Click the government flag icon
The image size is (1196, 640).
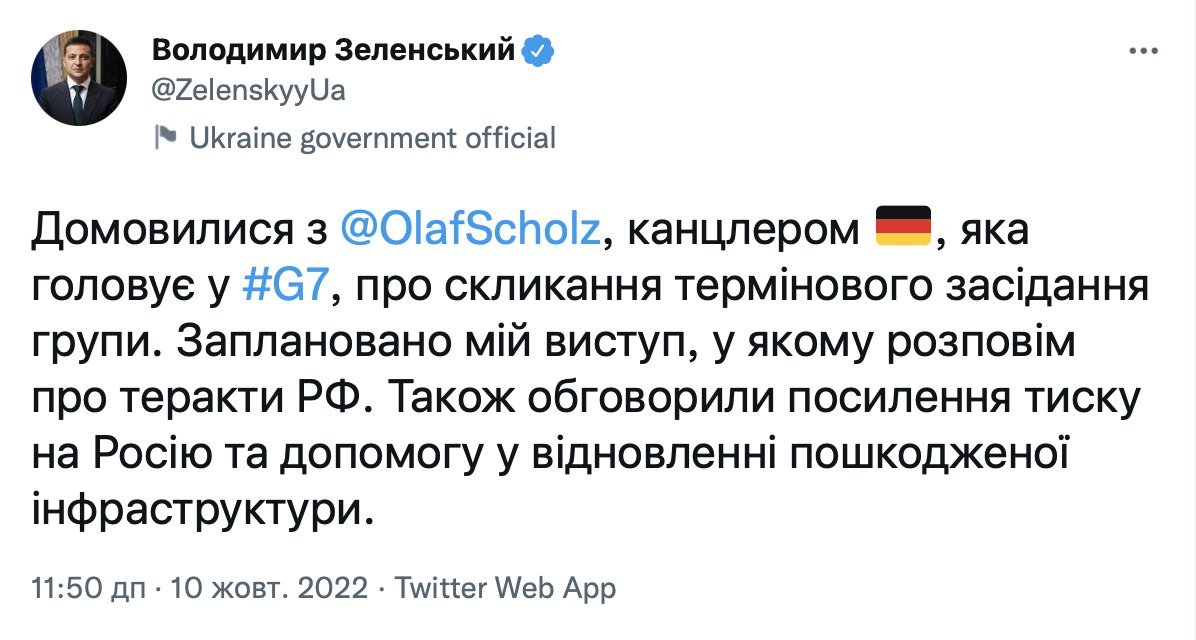[165, 138]
